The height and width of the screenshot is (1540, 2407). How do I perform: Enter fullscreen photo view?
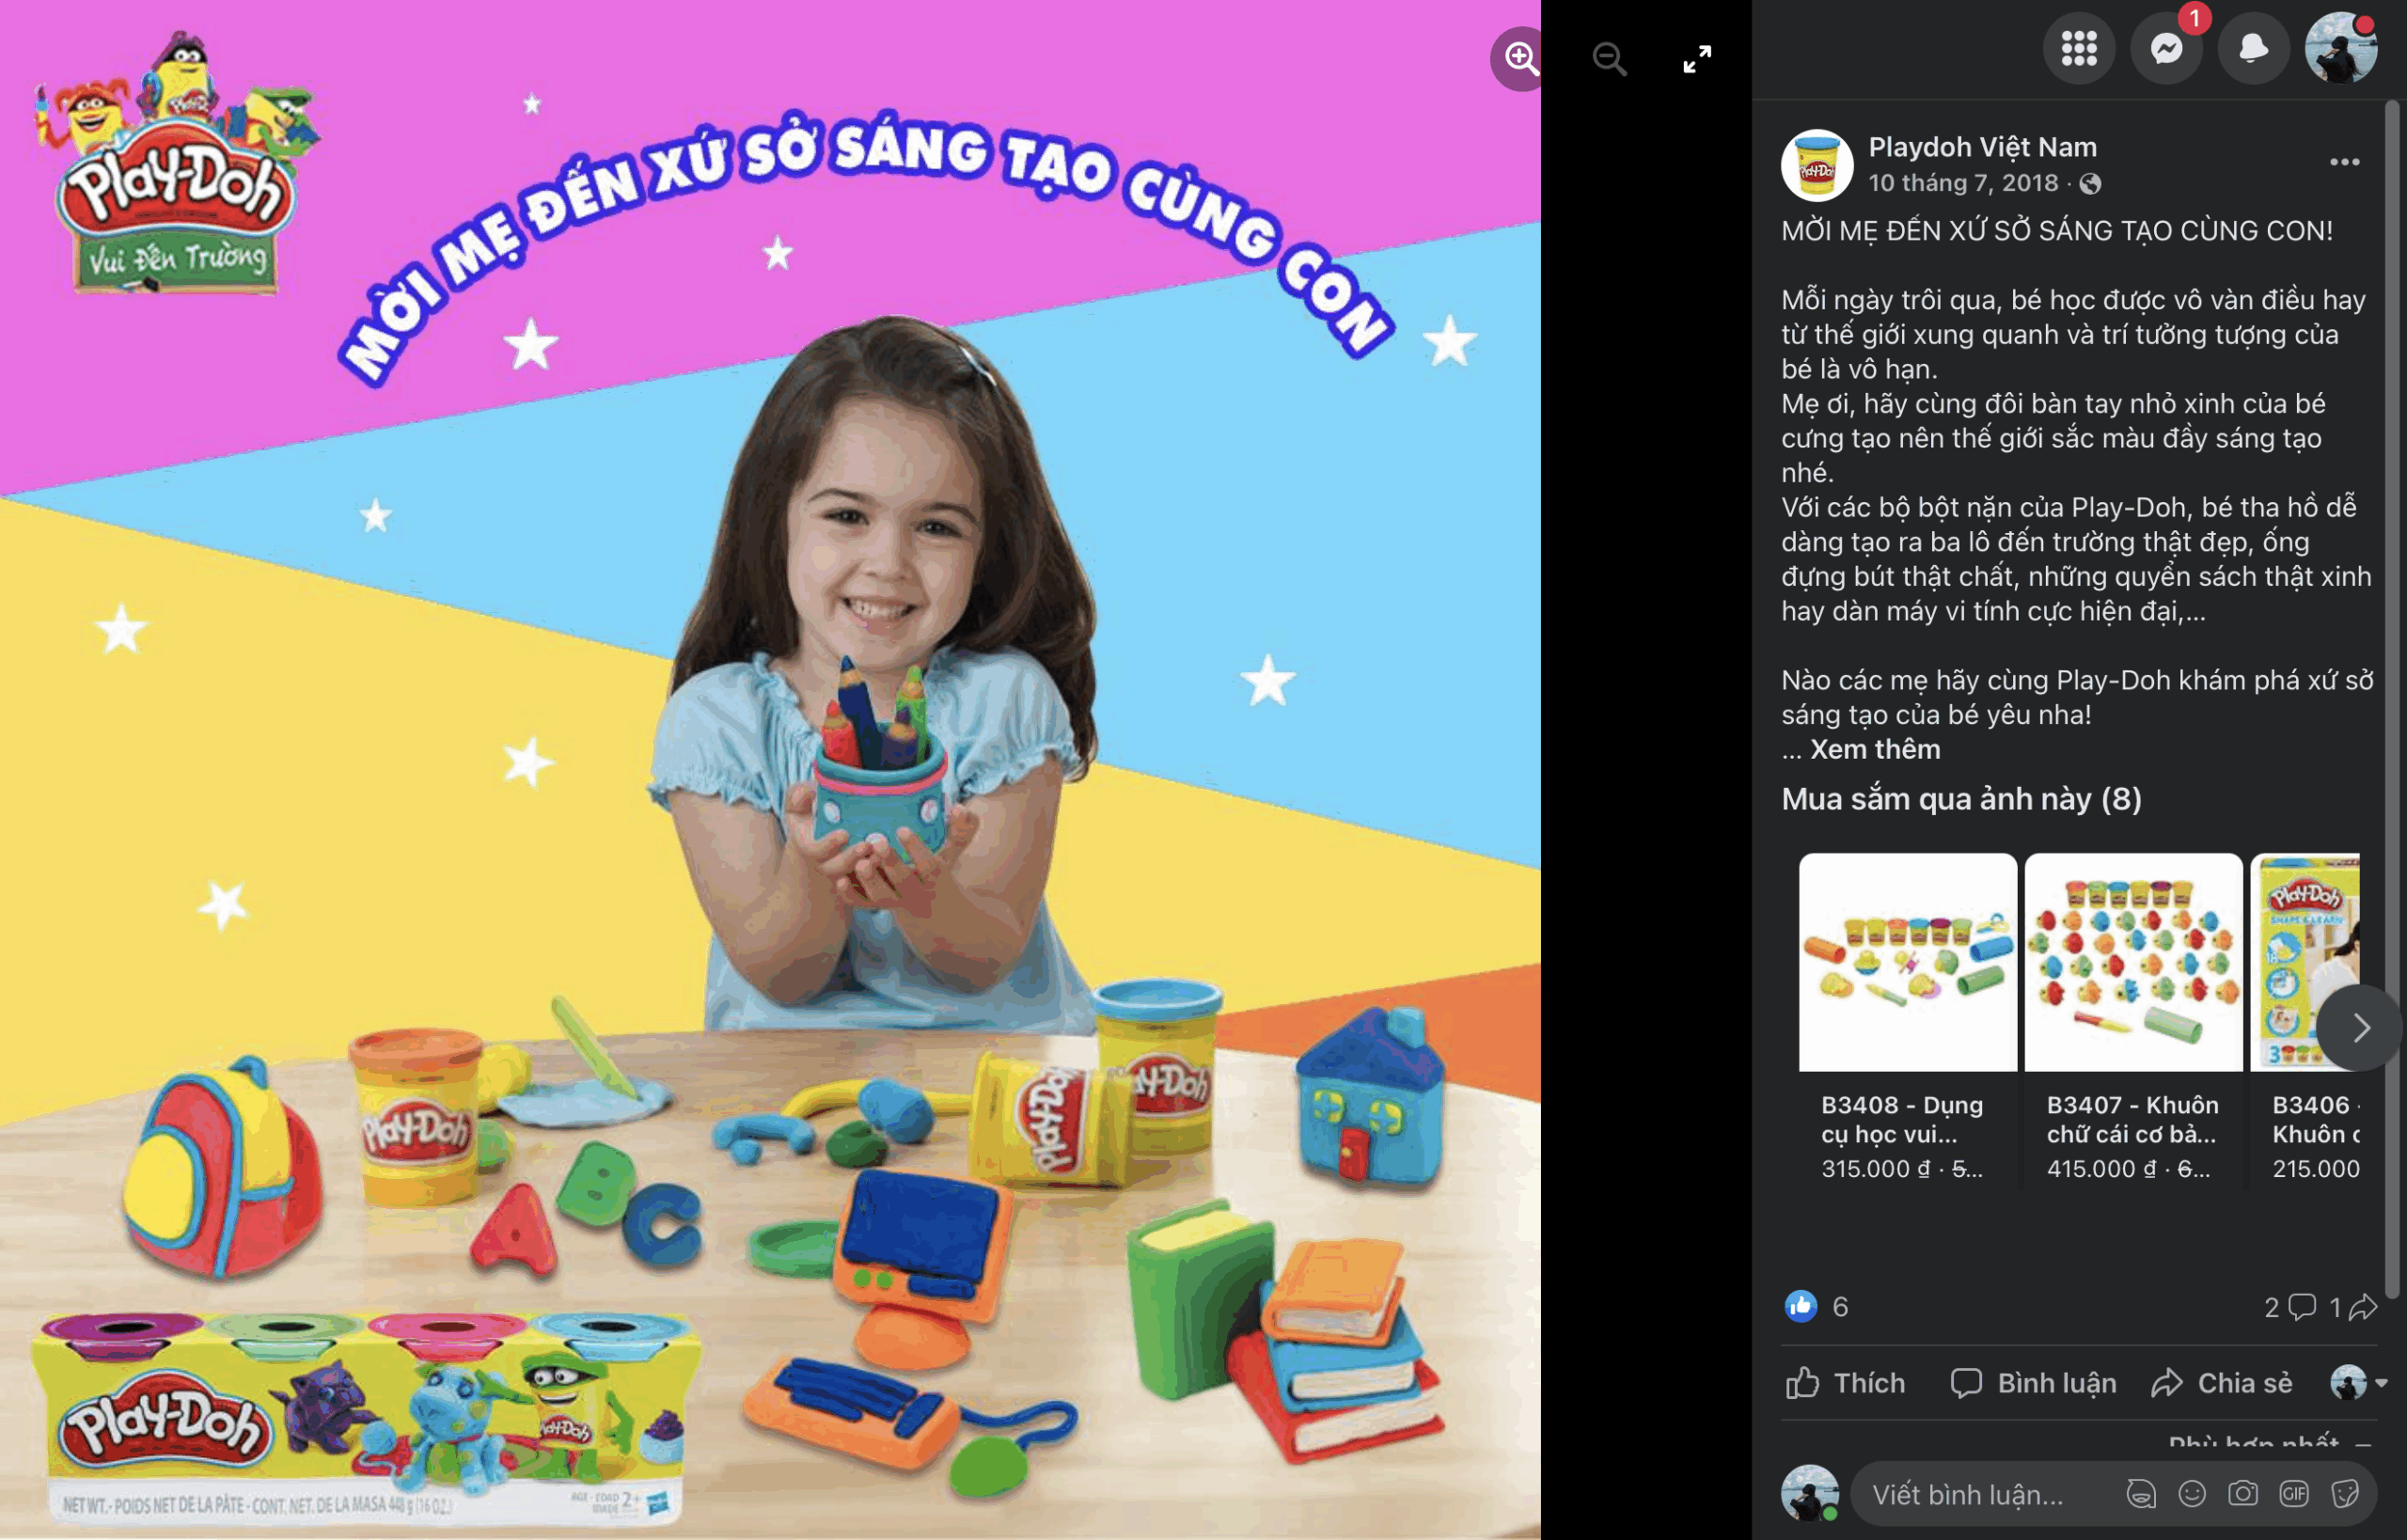pyautogui.click(x=1697, y=58)
